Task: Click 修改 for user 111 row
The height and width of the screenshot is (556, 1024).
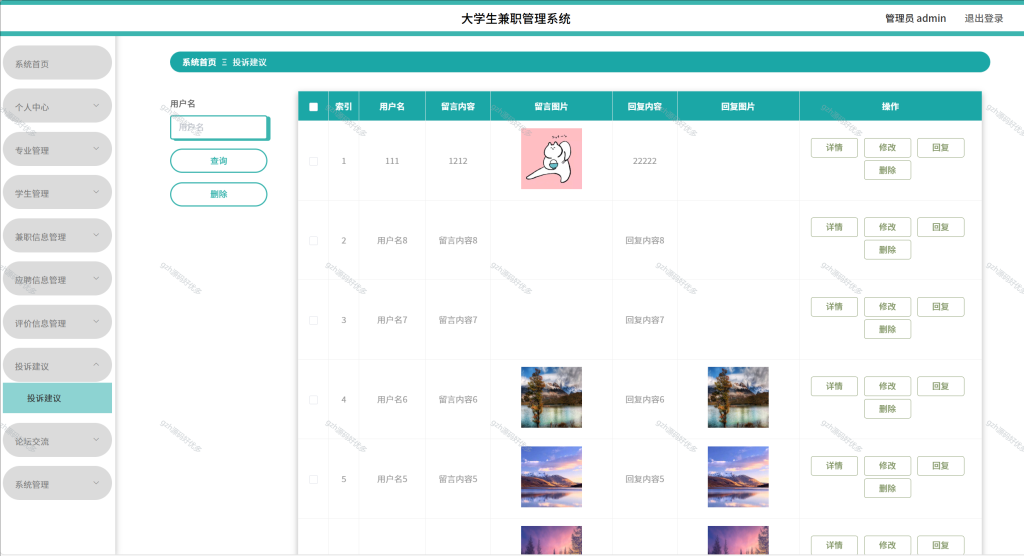Action: coord(888,148)
